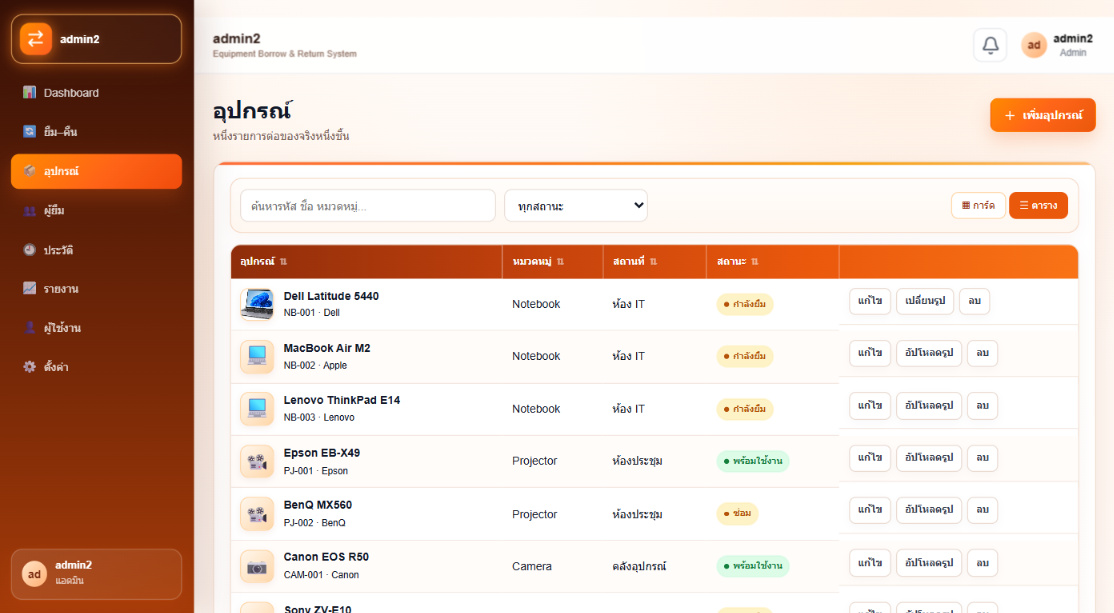The width and height of the screenshot is (1114, 613).
Task: Sort by the หมวดหมู่ column sort icon
Action: tap(561, 261)
